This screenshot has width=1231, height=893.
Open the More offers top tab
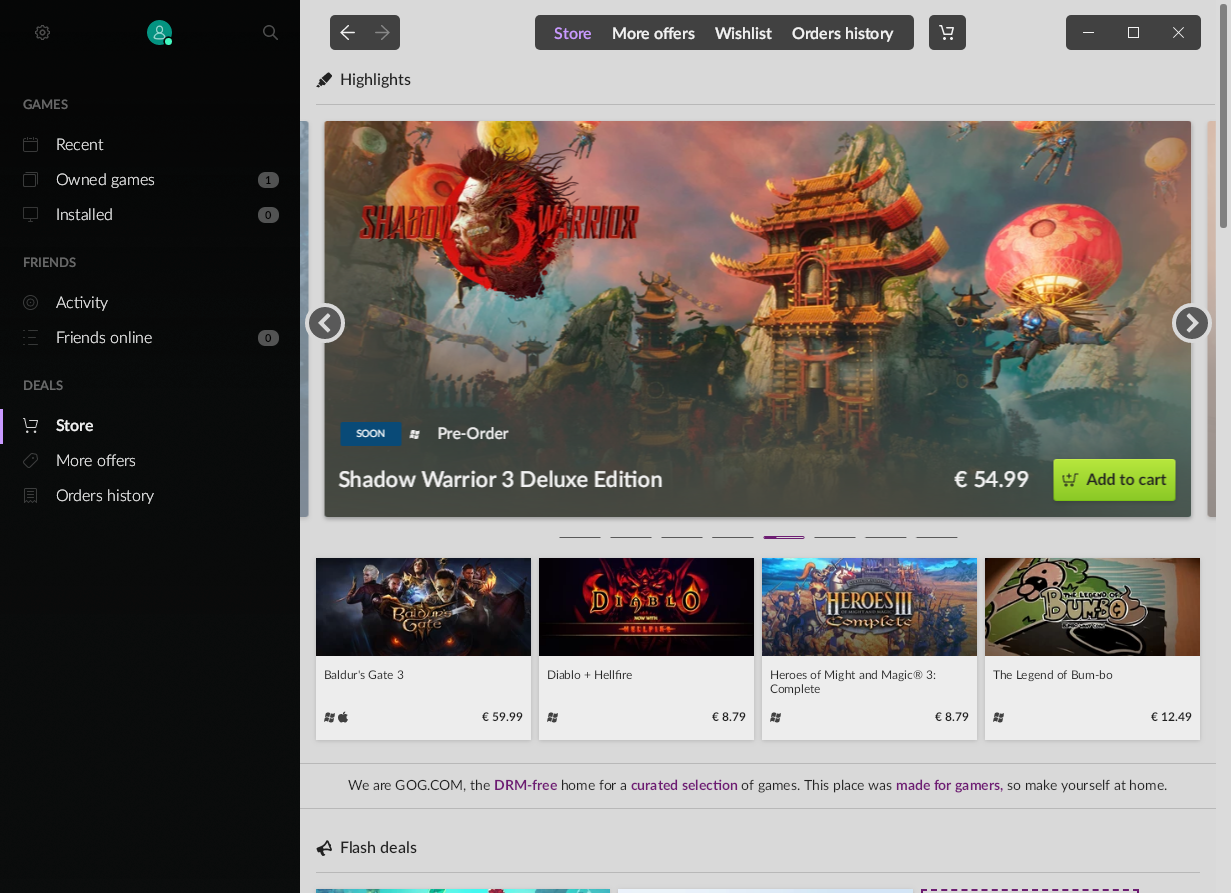click(653, 33)
